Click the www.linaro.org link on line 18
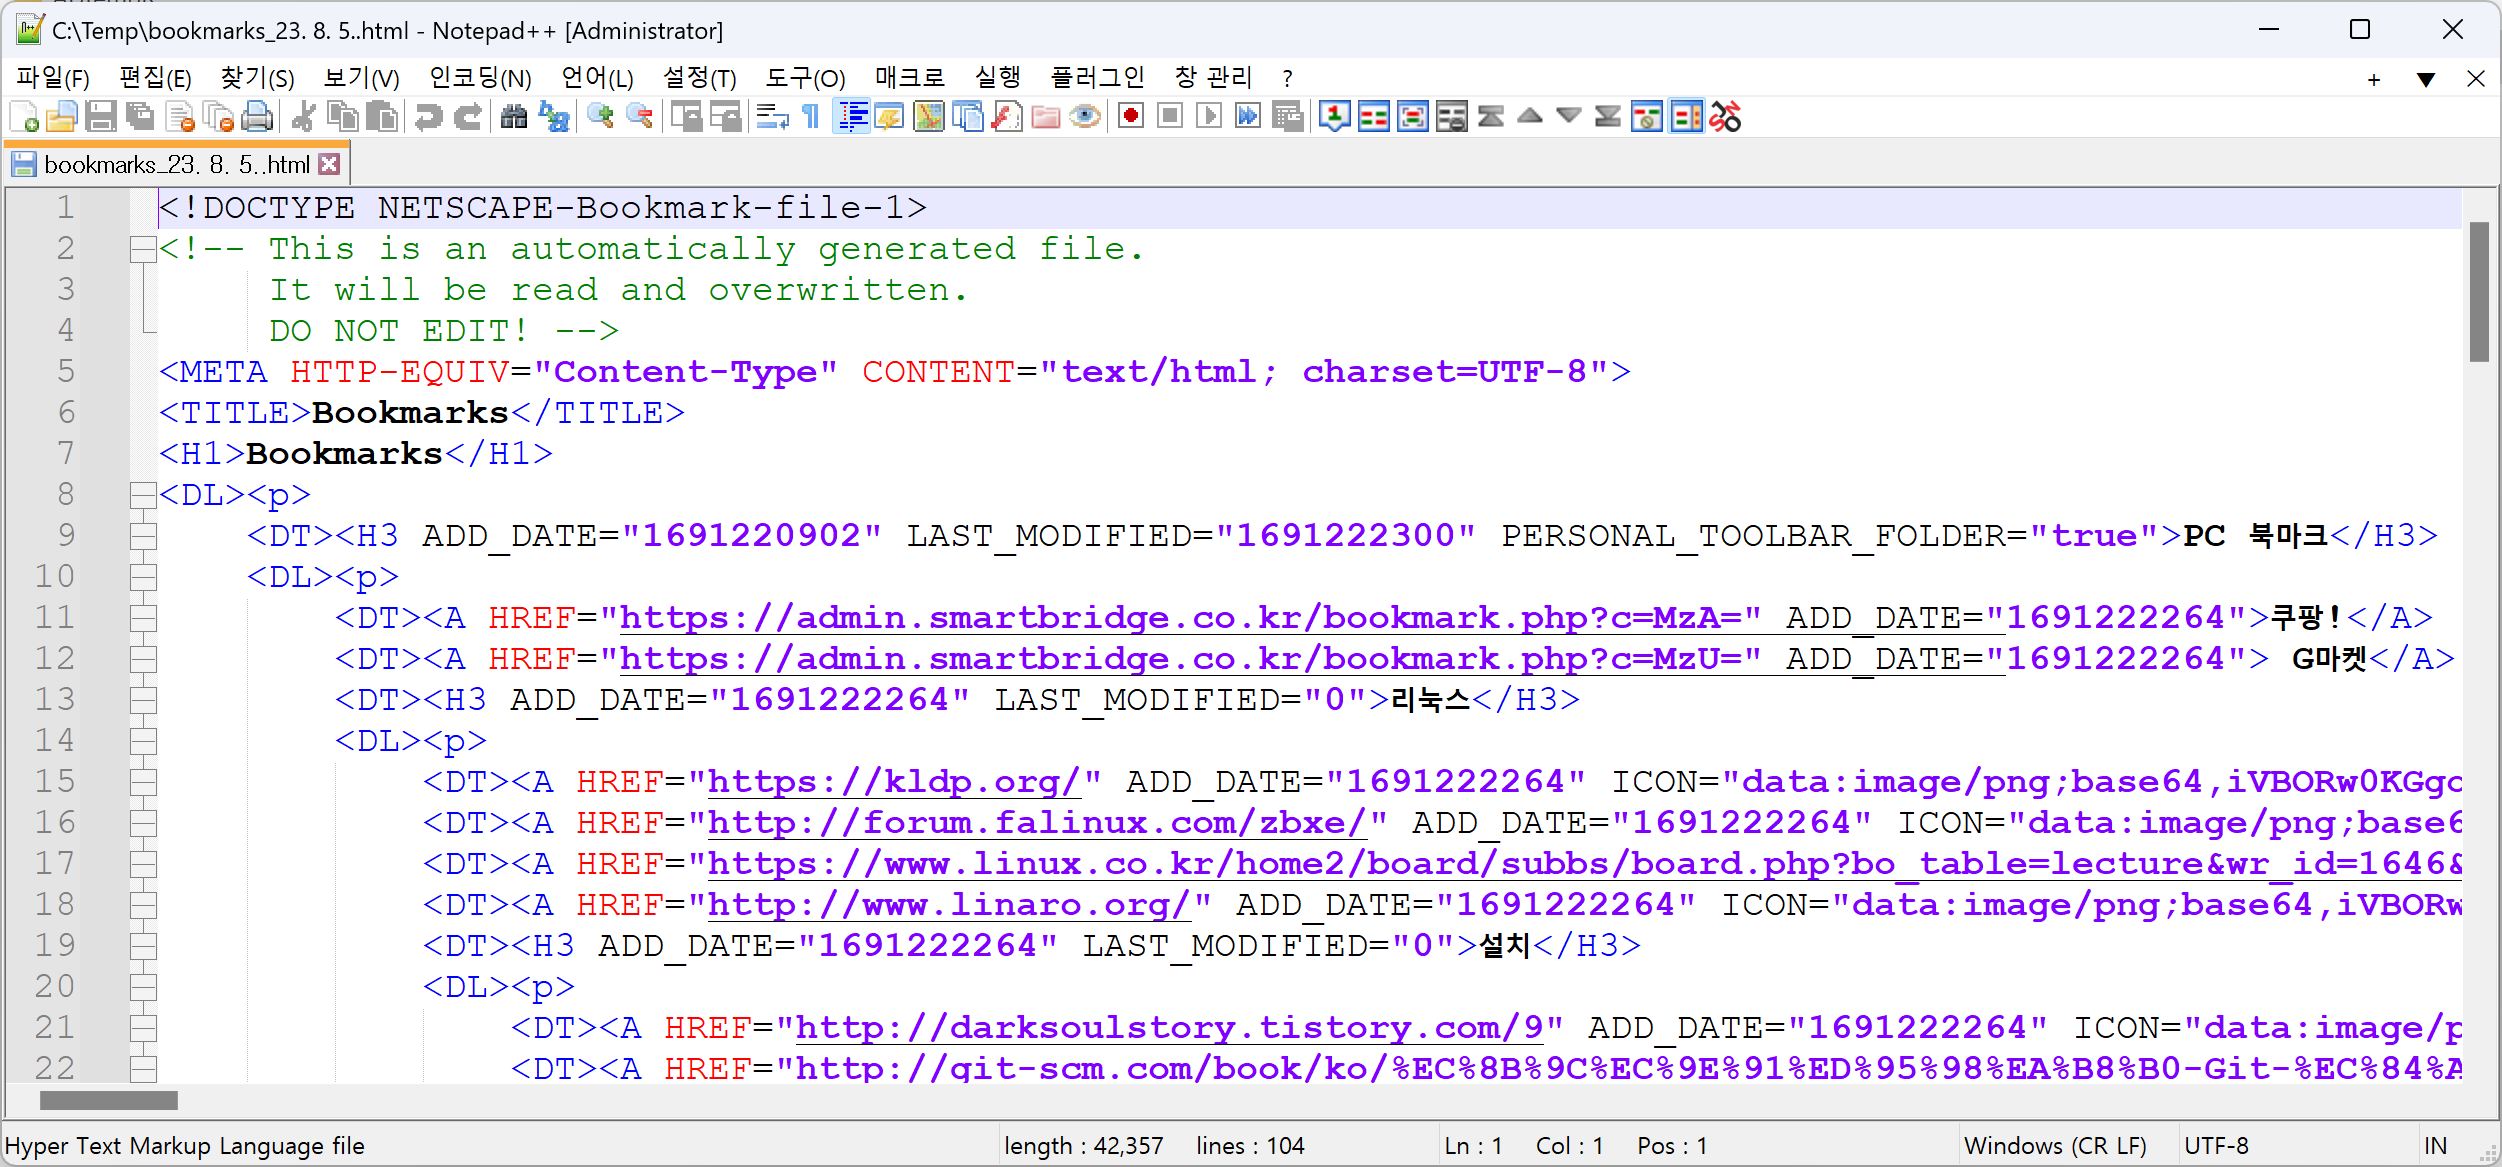This screenshot has height=1167, width=2502. pos(948,905)
